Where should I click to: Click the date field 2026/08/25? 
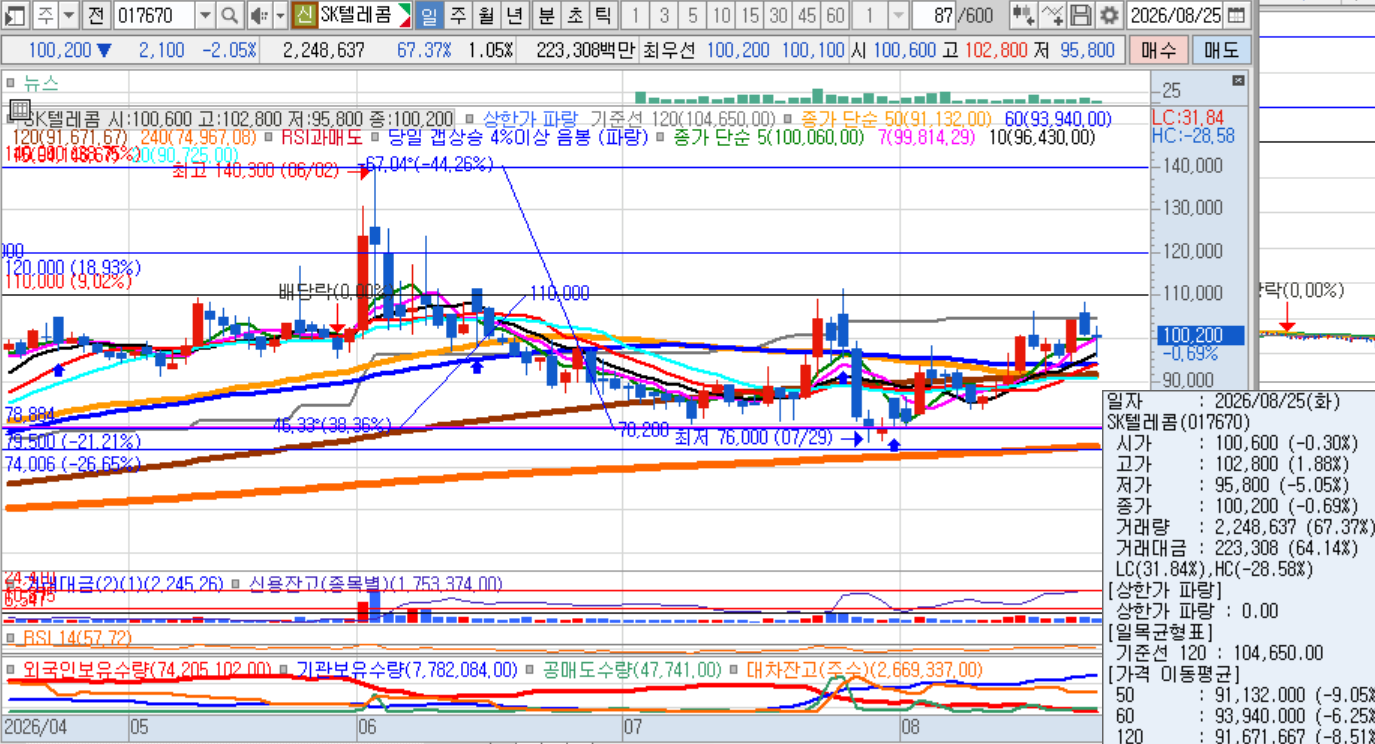(1175, 15)
